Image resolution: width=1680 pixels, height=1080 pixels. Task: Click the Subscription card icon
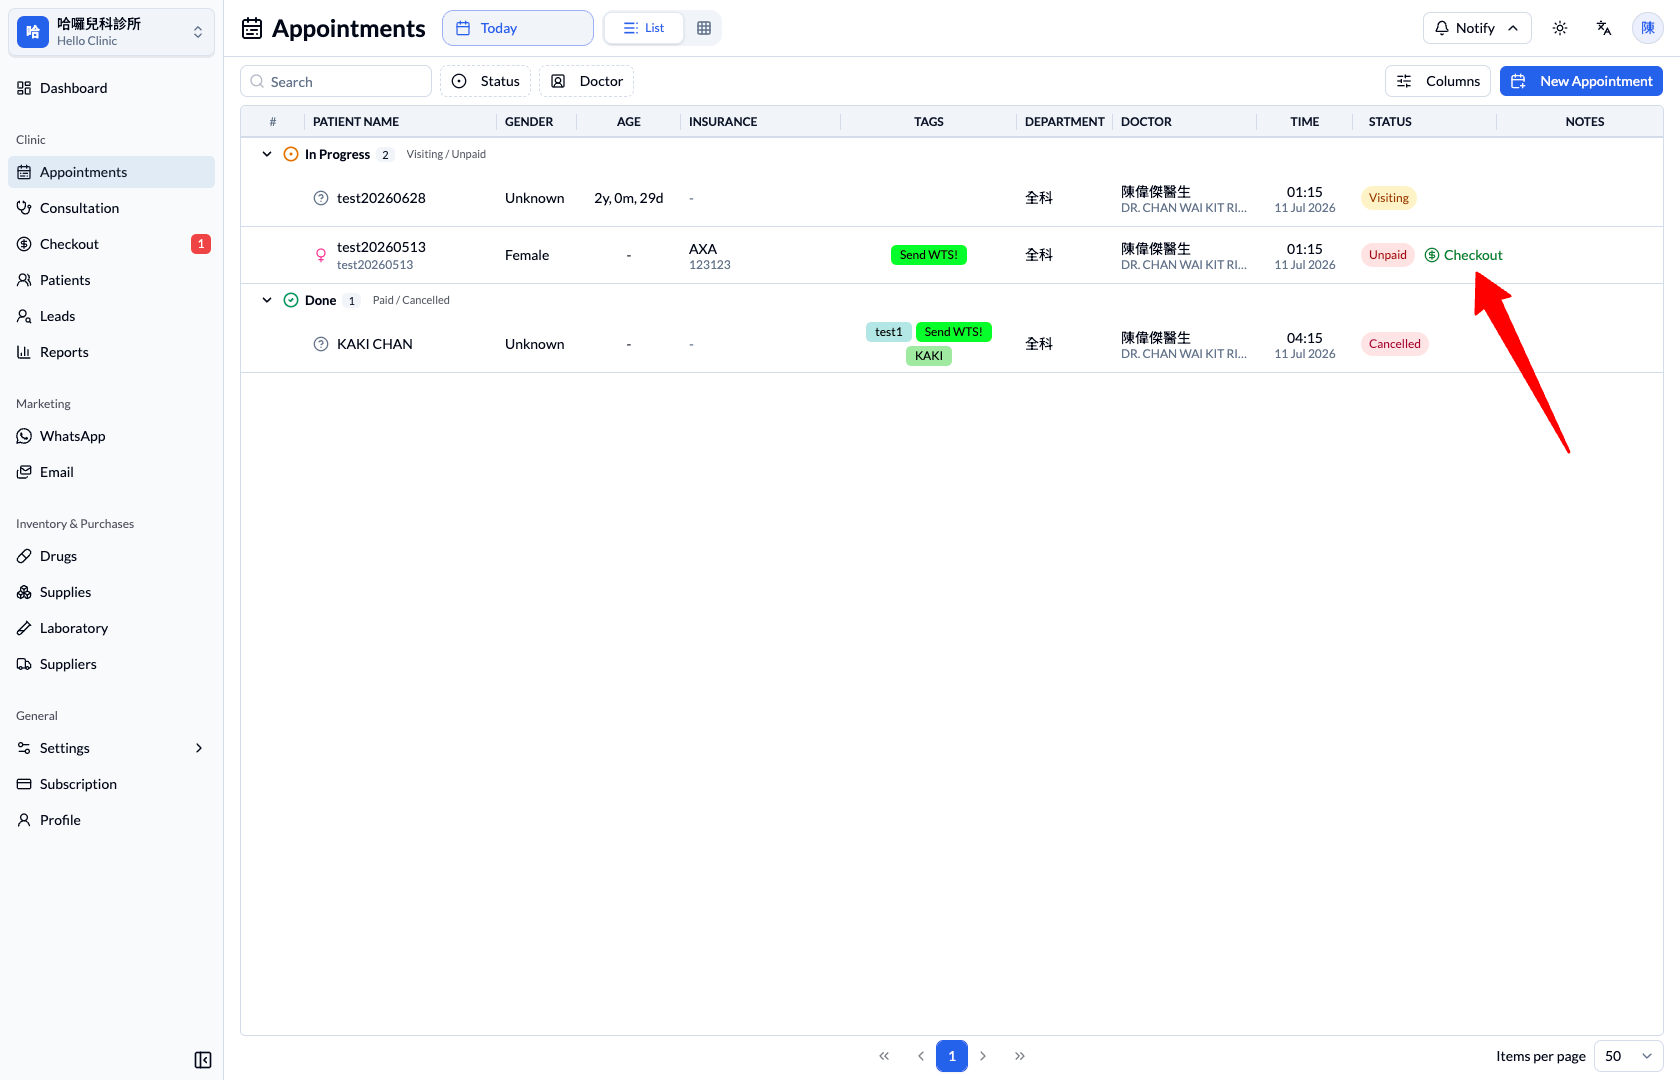pyautogui.click(x=24, y=784)
